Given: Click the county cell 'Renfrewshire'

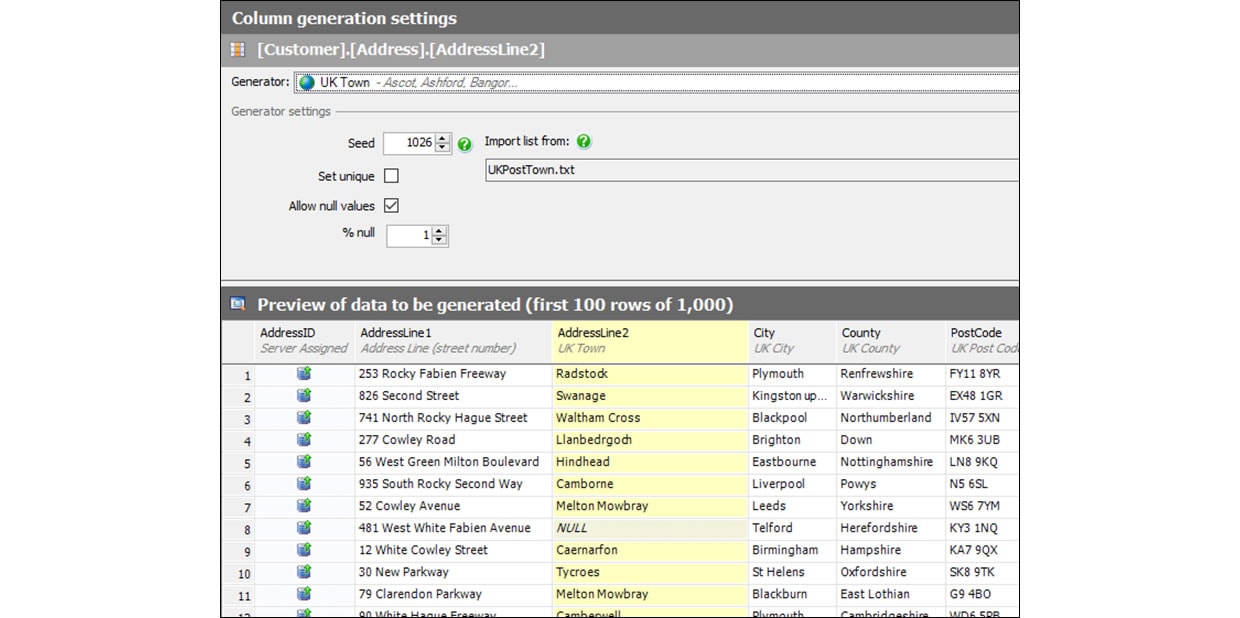Looking at the screenshot, I should [x=890, y=373].
